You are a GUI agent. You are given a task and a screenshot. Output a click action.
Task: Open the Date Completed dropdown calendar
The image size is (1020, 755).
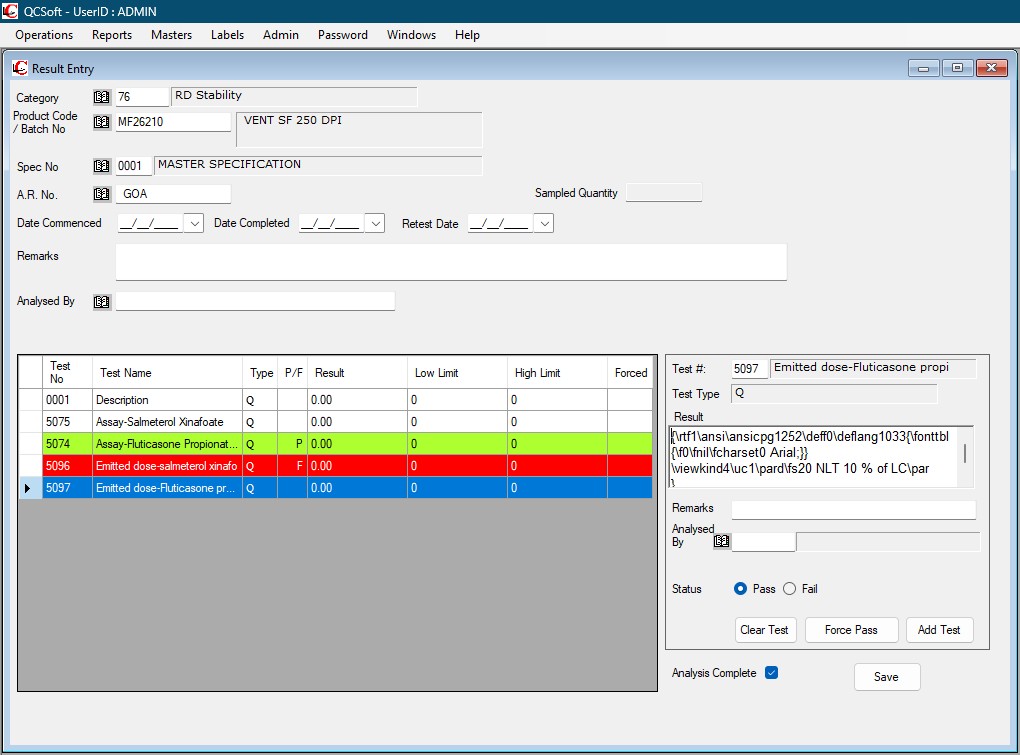pos(375,224)
